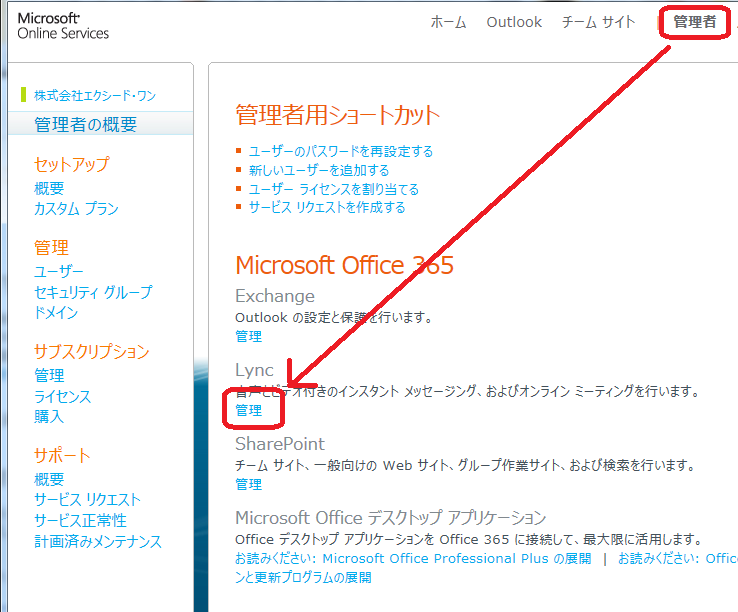Open サービス リクエストを作成する link
Viewport: 738px width, 612px height.
326,207
